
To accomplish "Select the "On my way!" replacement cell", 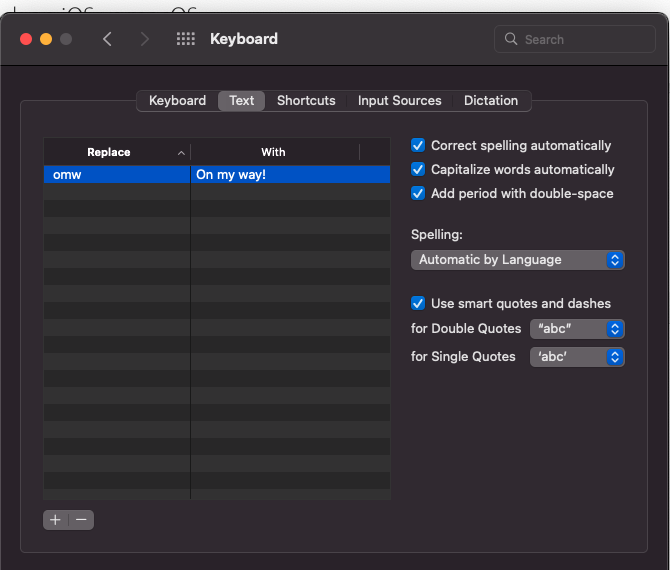I will point(290,175).
